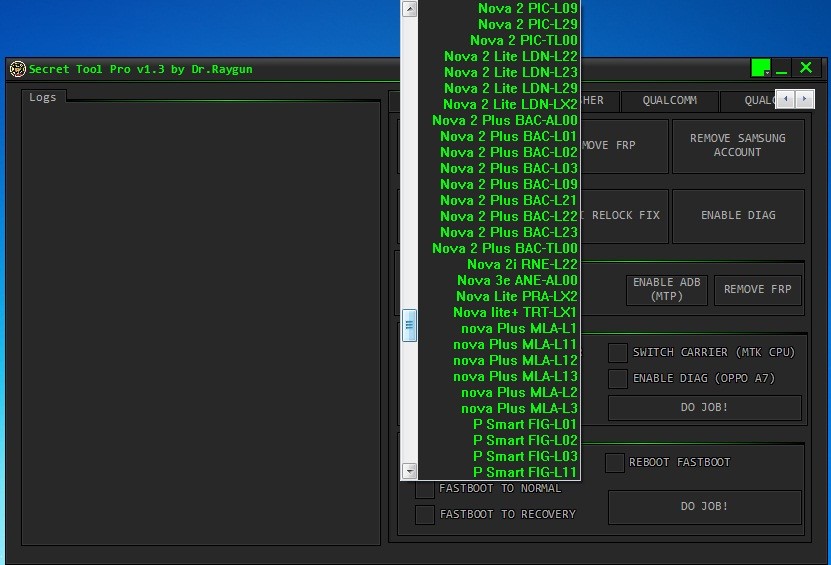Select P Smart FIG-L11 model

[499, 472]
